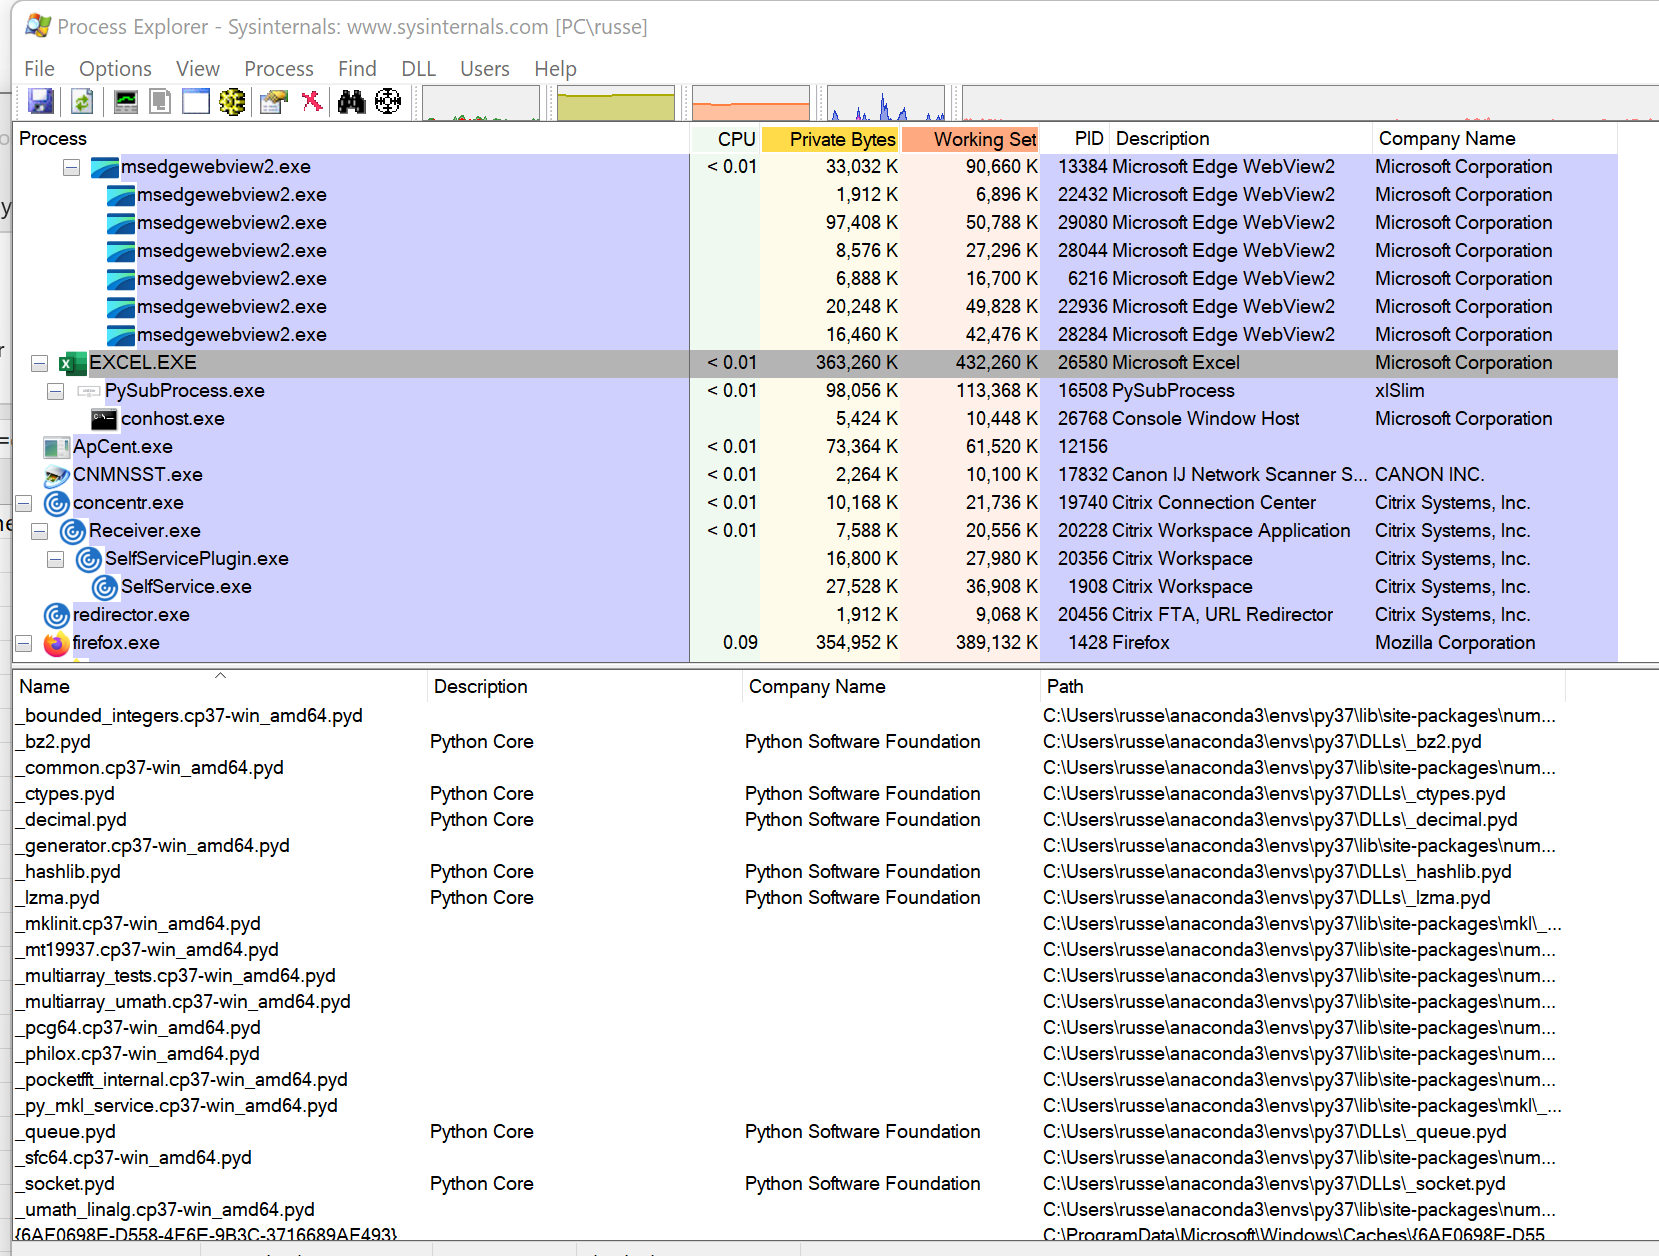Open the File menu

point(40,68)
